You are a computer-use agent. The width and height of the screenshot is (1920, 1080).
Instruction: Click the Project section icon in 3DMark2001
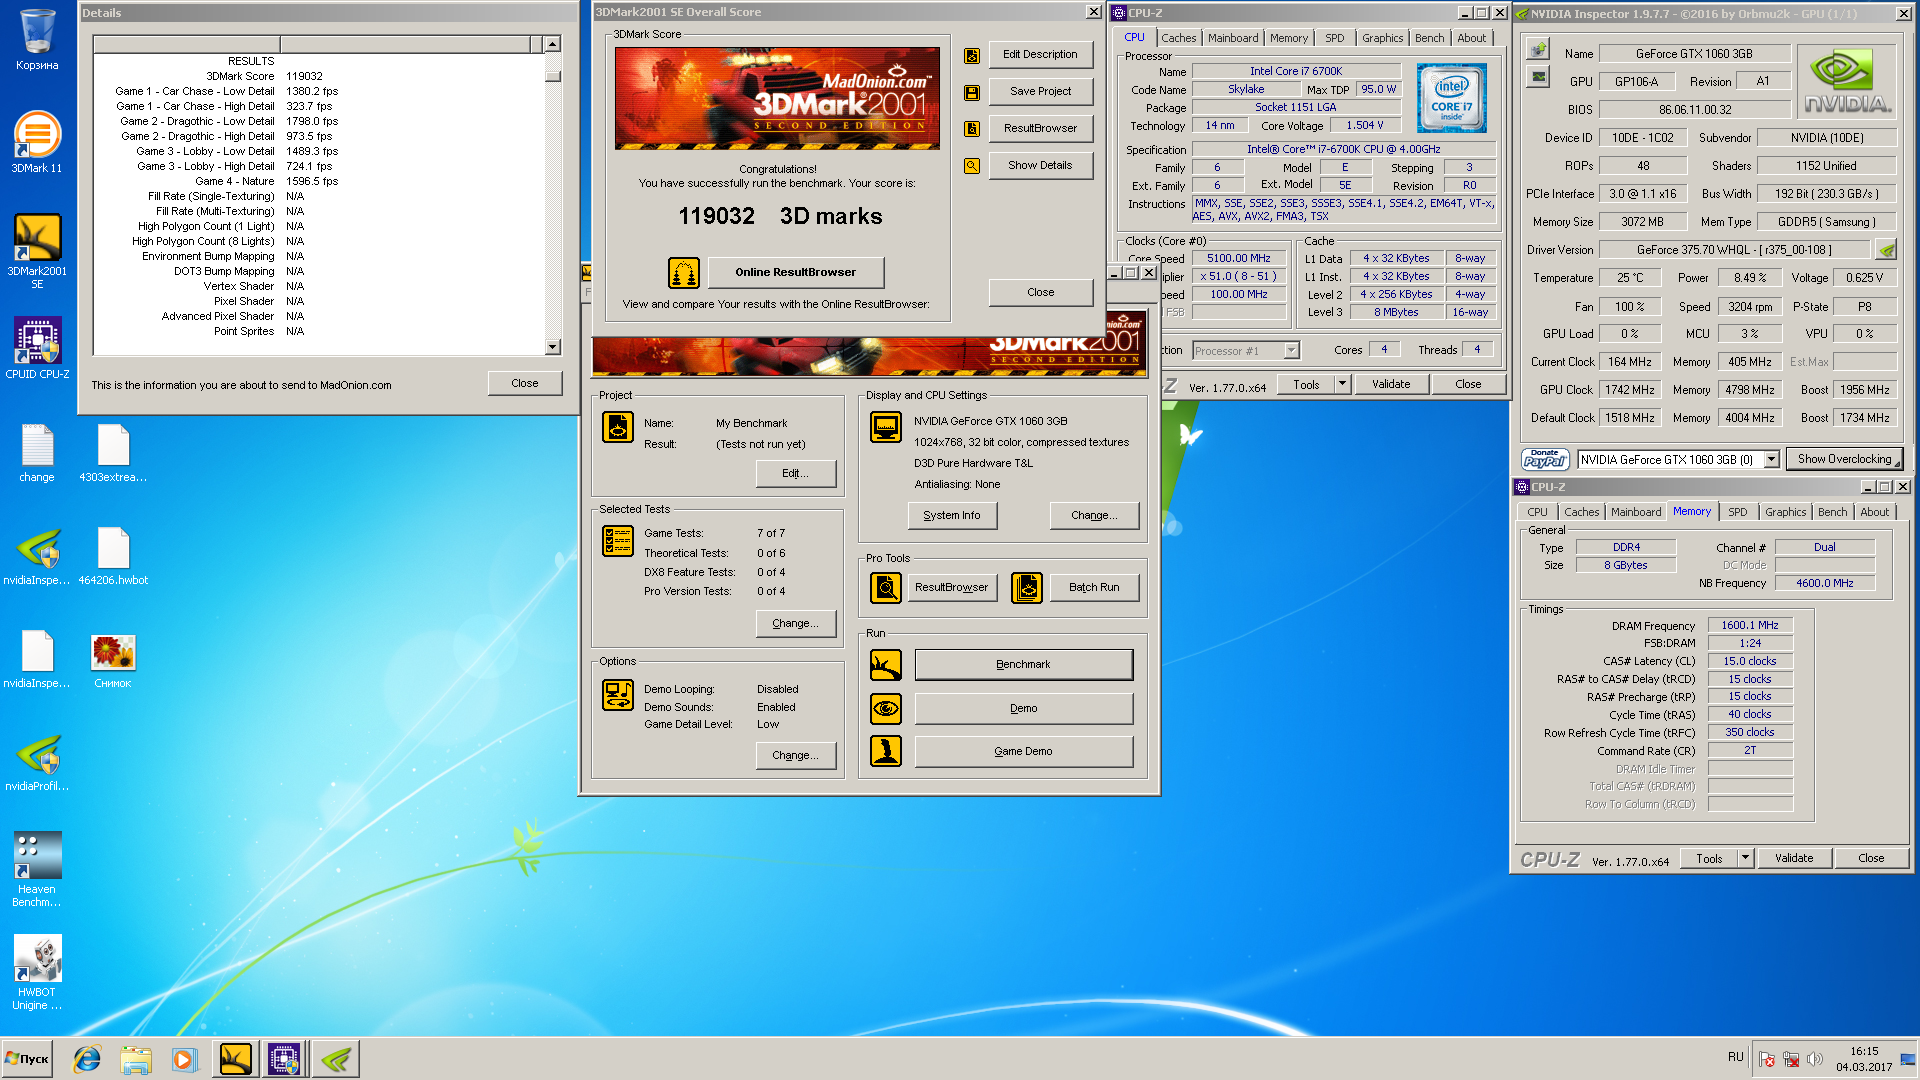click(617, 427)
